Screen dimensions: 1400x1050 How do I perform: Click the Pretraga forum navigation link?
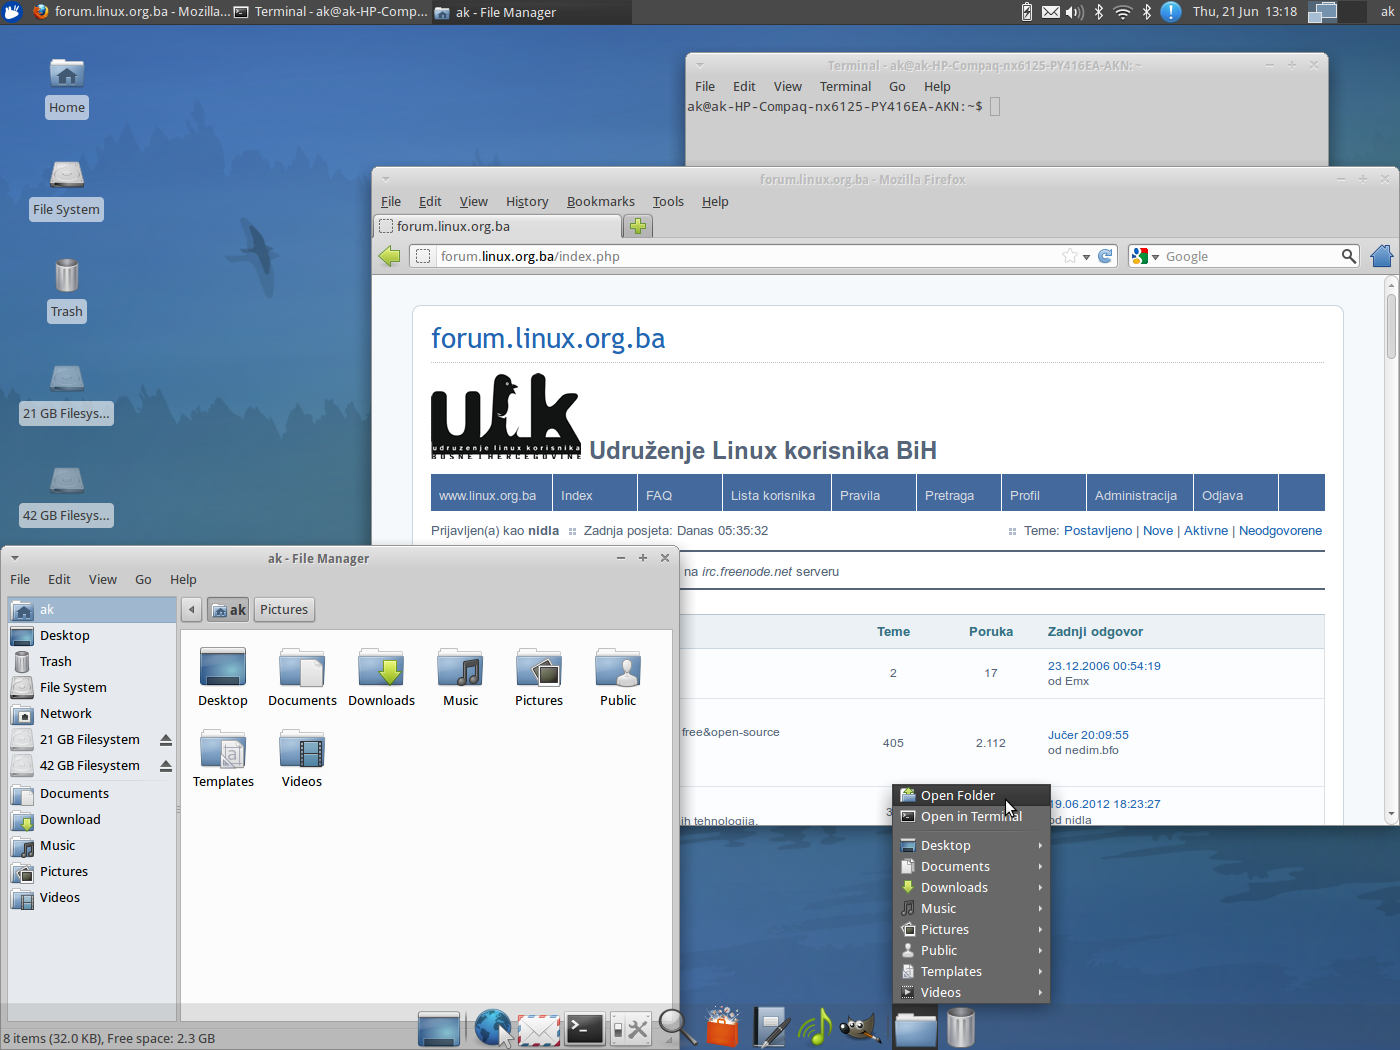(x=949, y=495)
